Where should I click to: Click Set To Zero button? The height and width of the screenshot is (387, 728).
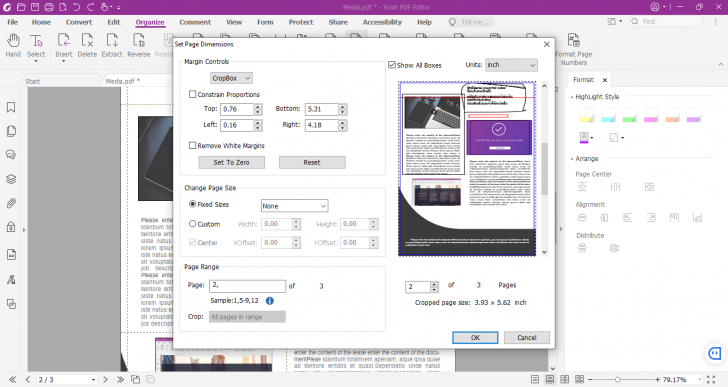[x=231, y=162]
